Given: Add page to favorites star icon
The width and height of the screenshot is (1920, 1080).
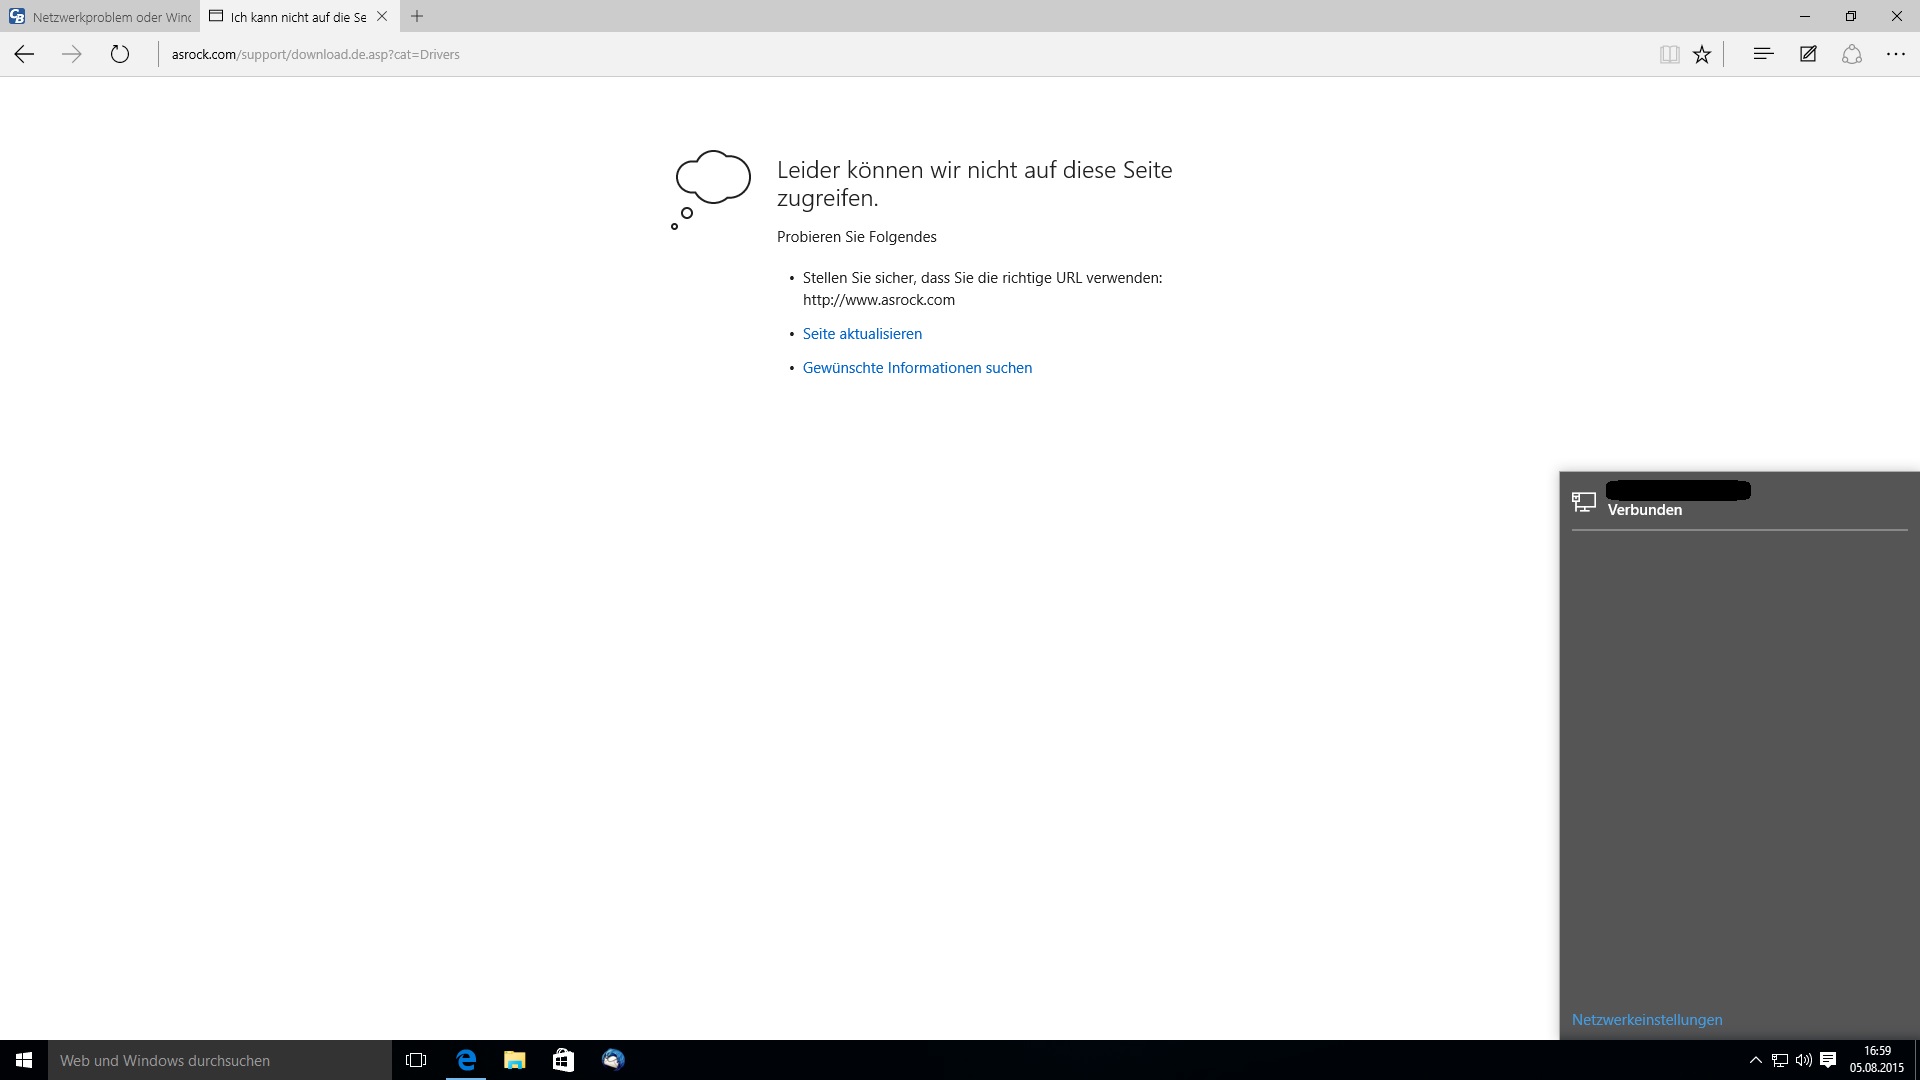Looking at the screenshot, I should click(1702, 54).
